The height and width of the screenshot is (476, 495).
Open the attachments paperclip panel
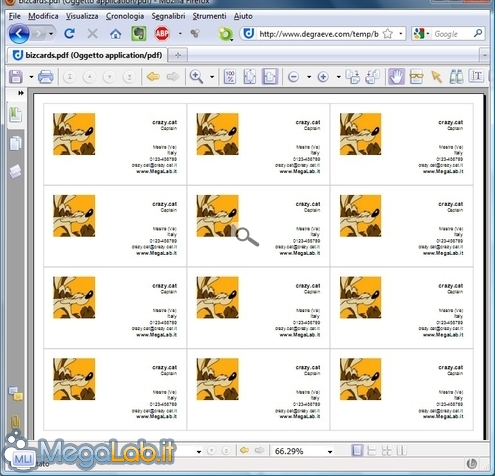click(x=15, y=422)
